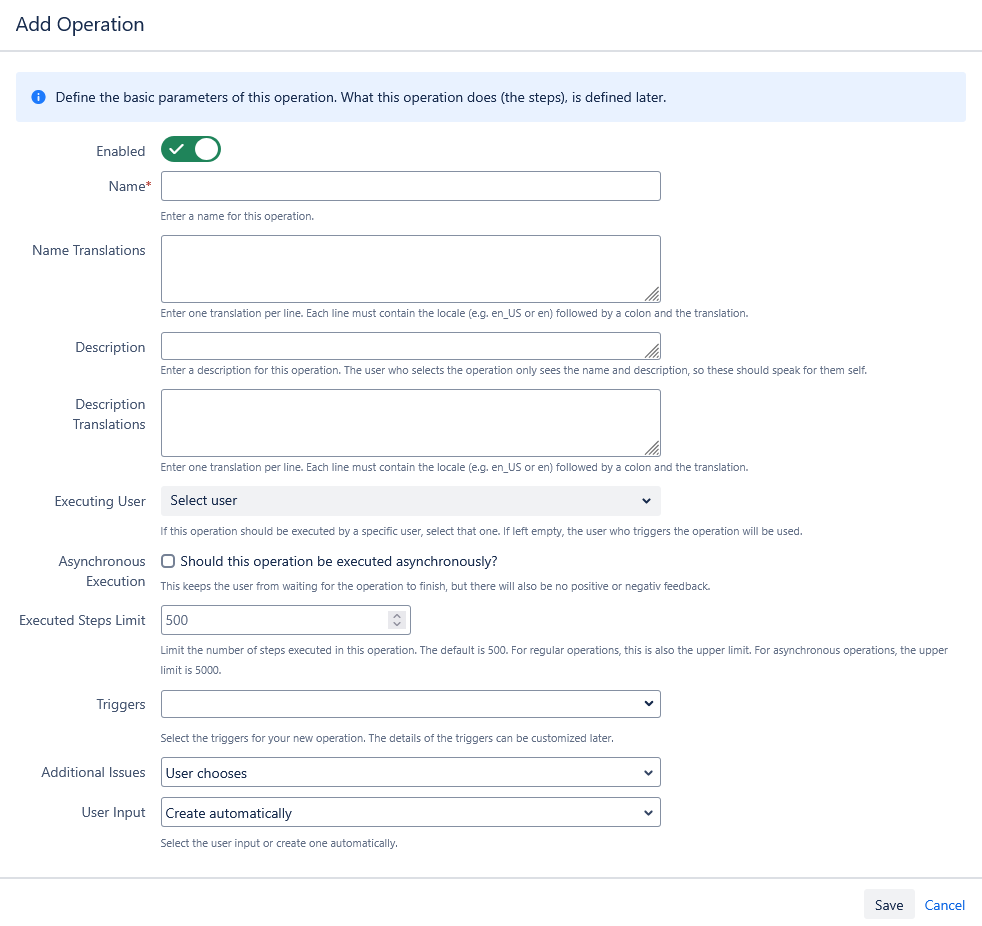Click inside the Description text box
This screenshot has height=926, width=982.
[x=400, y=347]
